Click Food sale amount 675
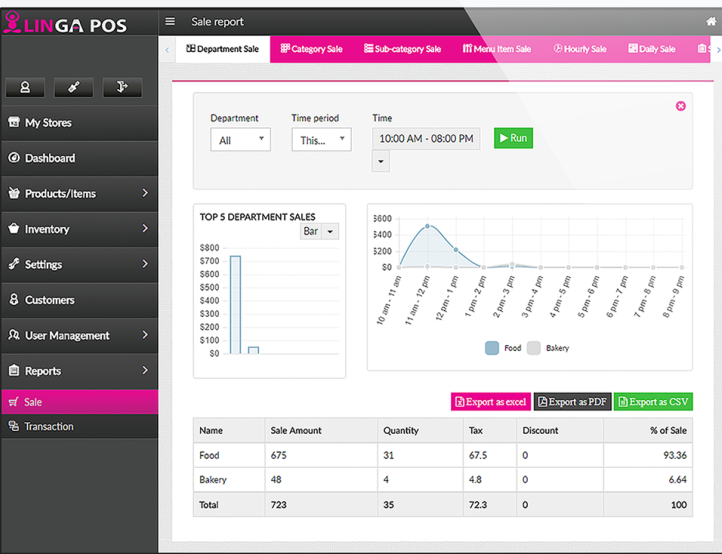 pos(278,455)
